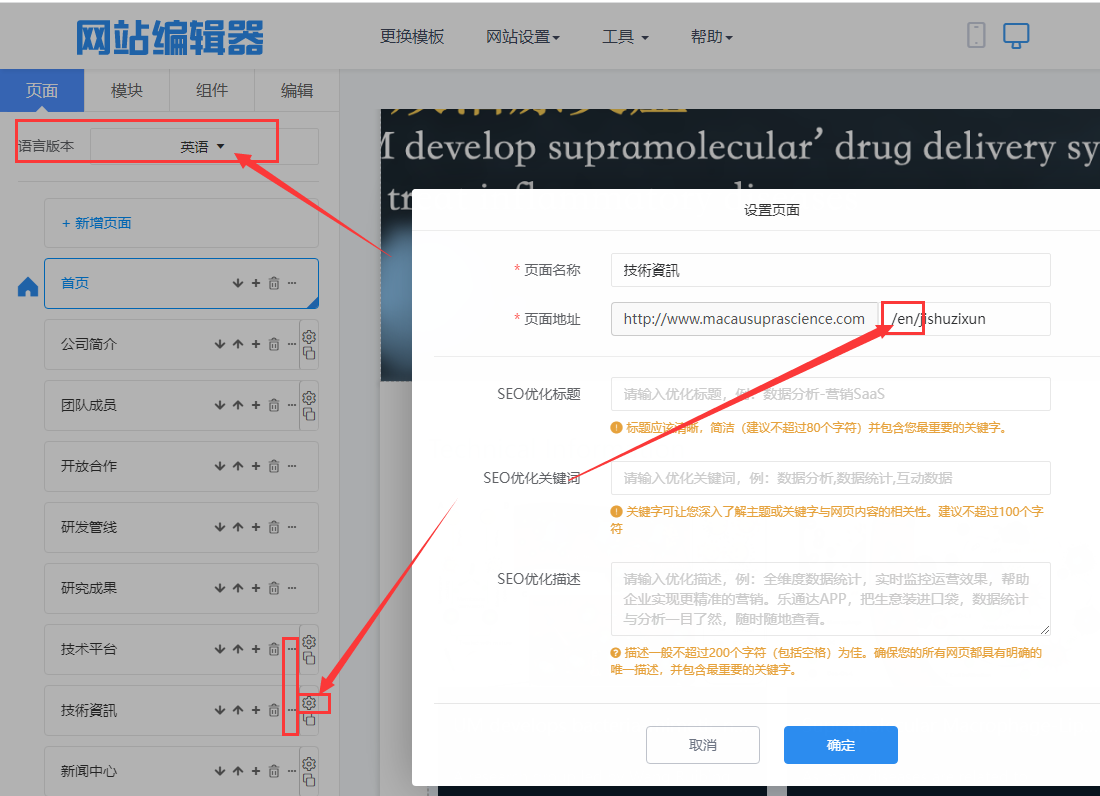
Task: Expand the 网站设置 menu
Action: (x=523, y=36)
